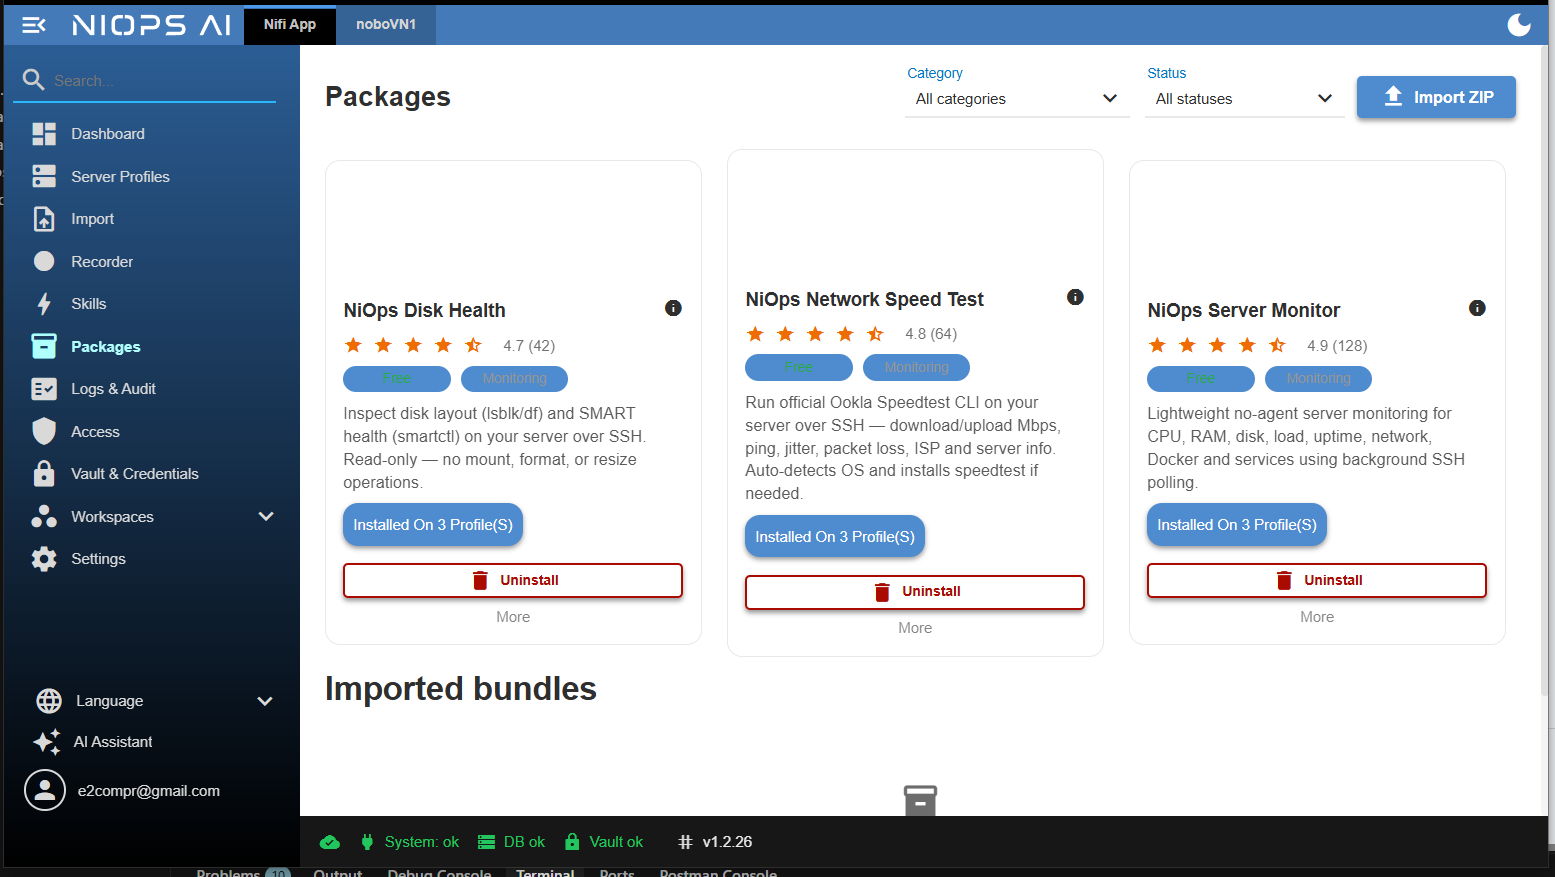Show info for NiOps Disk Health
This screenshot has height=877, width=1555.
[673, 308]
